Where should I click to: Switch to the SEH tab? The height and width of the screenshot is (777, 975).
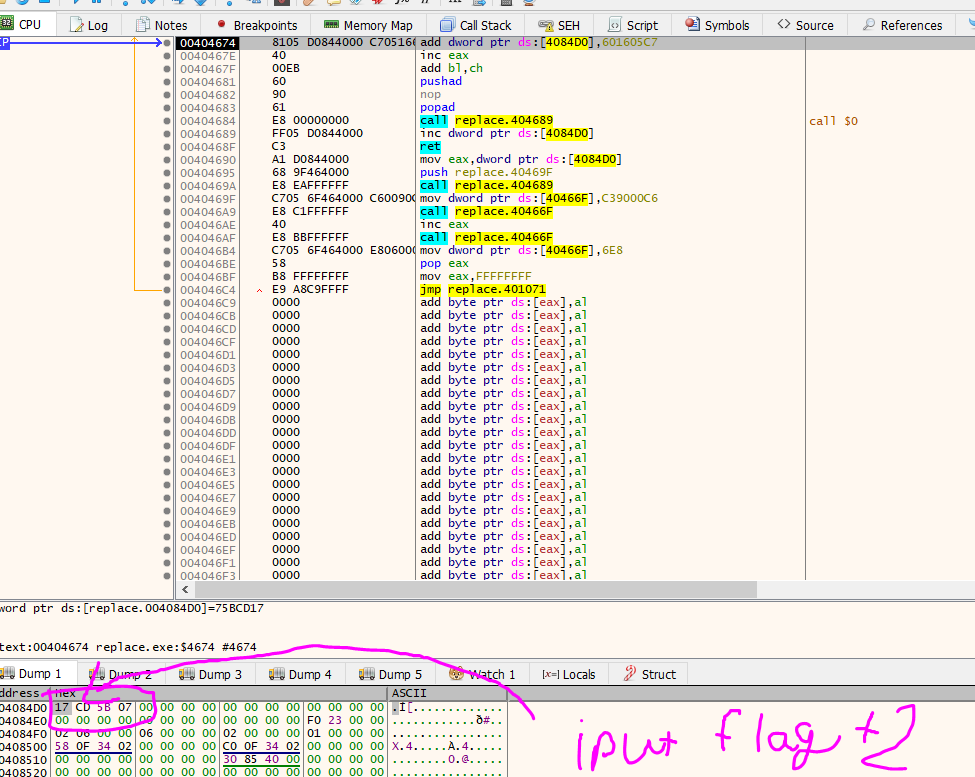(x=559, y=25)
